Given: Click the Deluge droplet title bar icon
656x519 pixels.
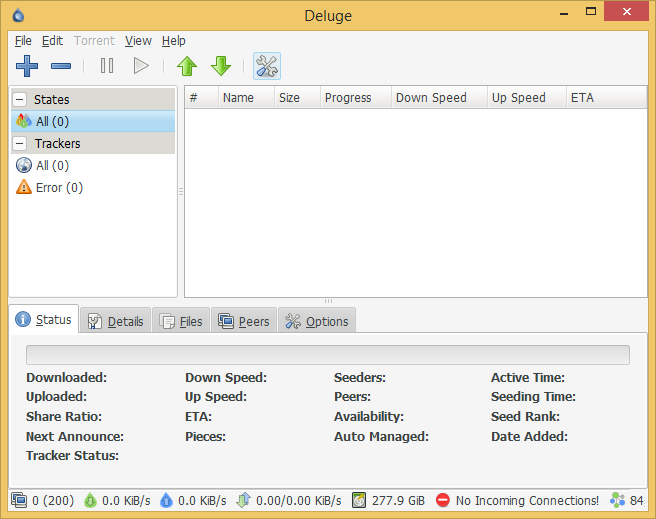Looking at the screenshot, I should click(18, 15).
